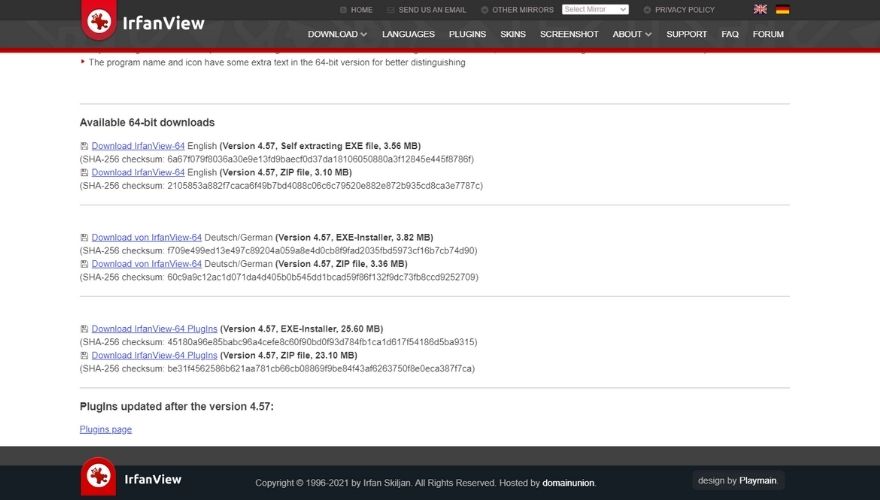Viewport: 880px width, 500px height.
Task: Click disk icon beside German EXE-Installer 3.82 MB
Action: click(84, 237)
